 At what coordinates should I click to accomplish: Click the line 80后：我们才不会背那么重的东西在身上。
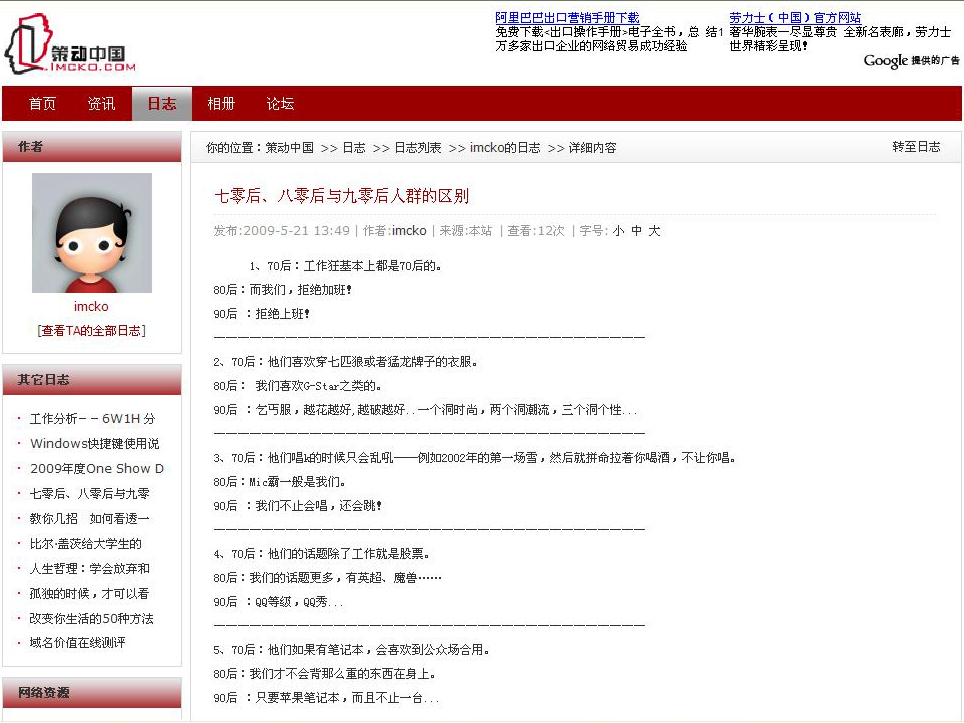coord(325,674)
